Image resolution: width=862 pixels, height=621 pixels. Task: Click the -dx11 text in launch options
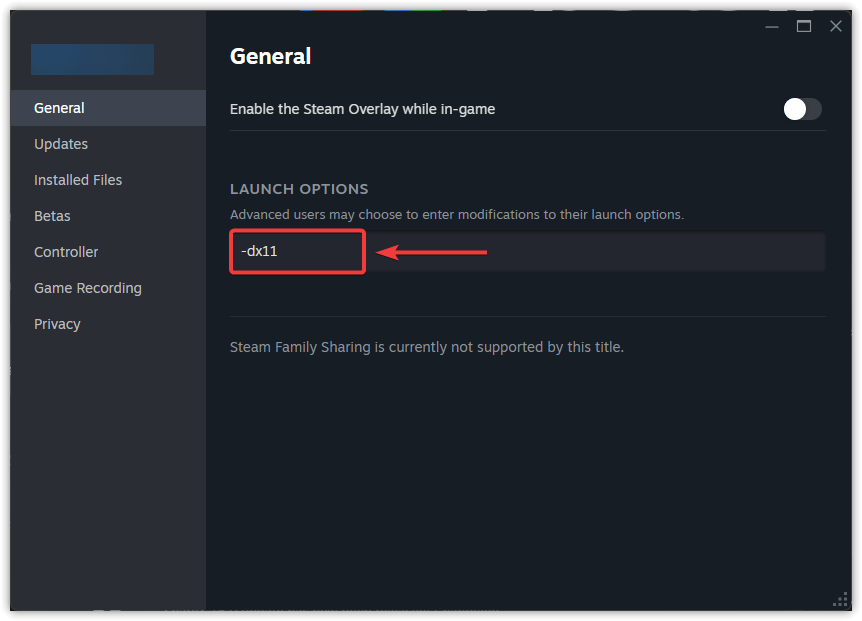click(x=259, y=252)
